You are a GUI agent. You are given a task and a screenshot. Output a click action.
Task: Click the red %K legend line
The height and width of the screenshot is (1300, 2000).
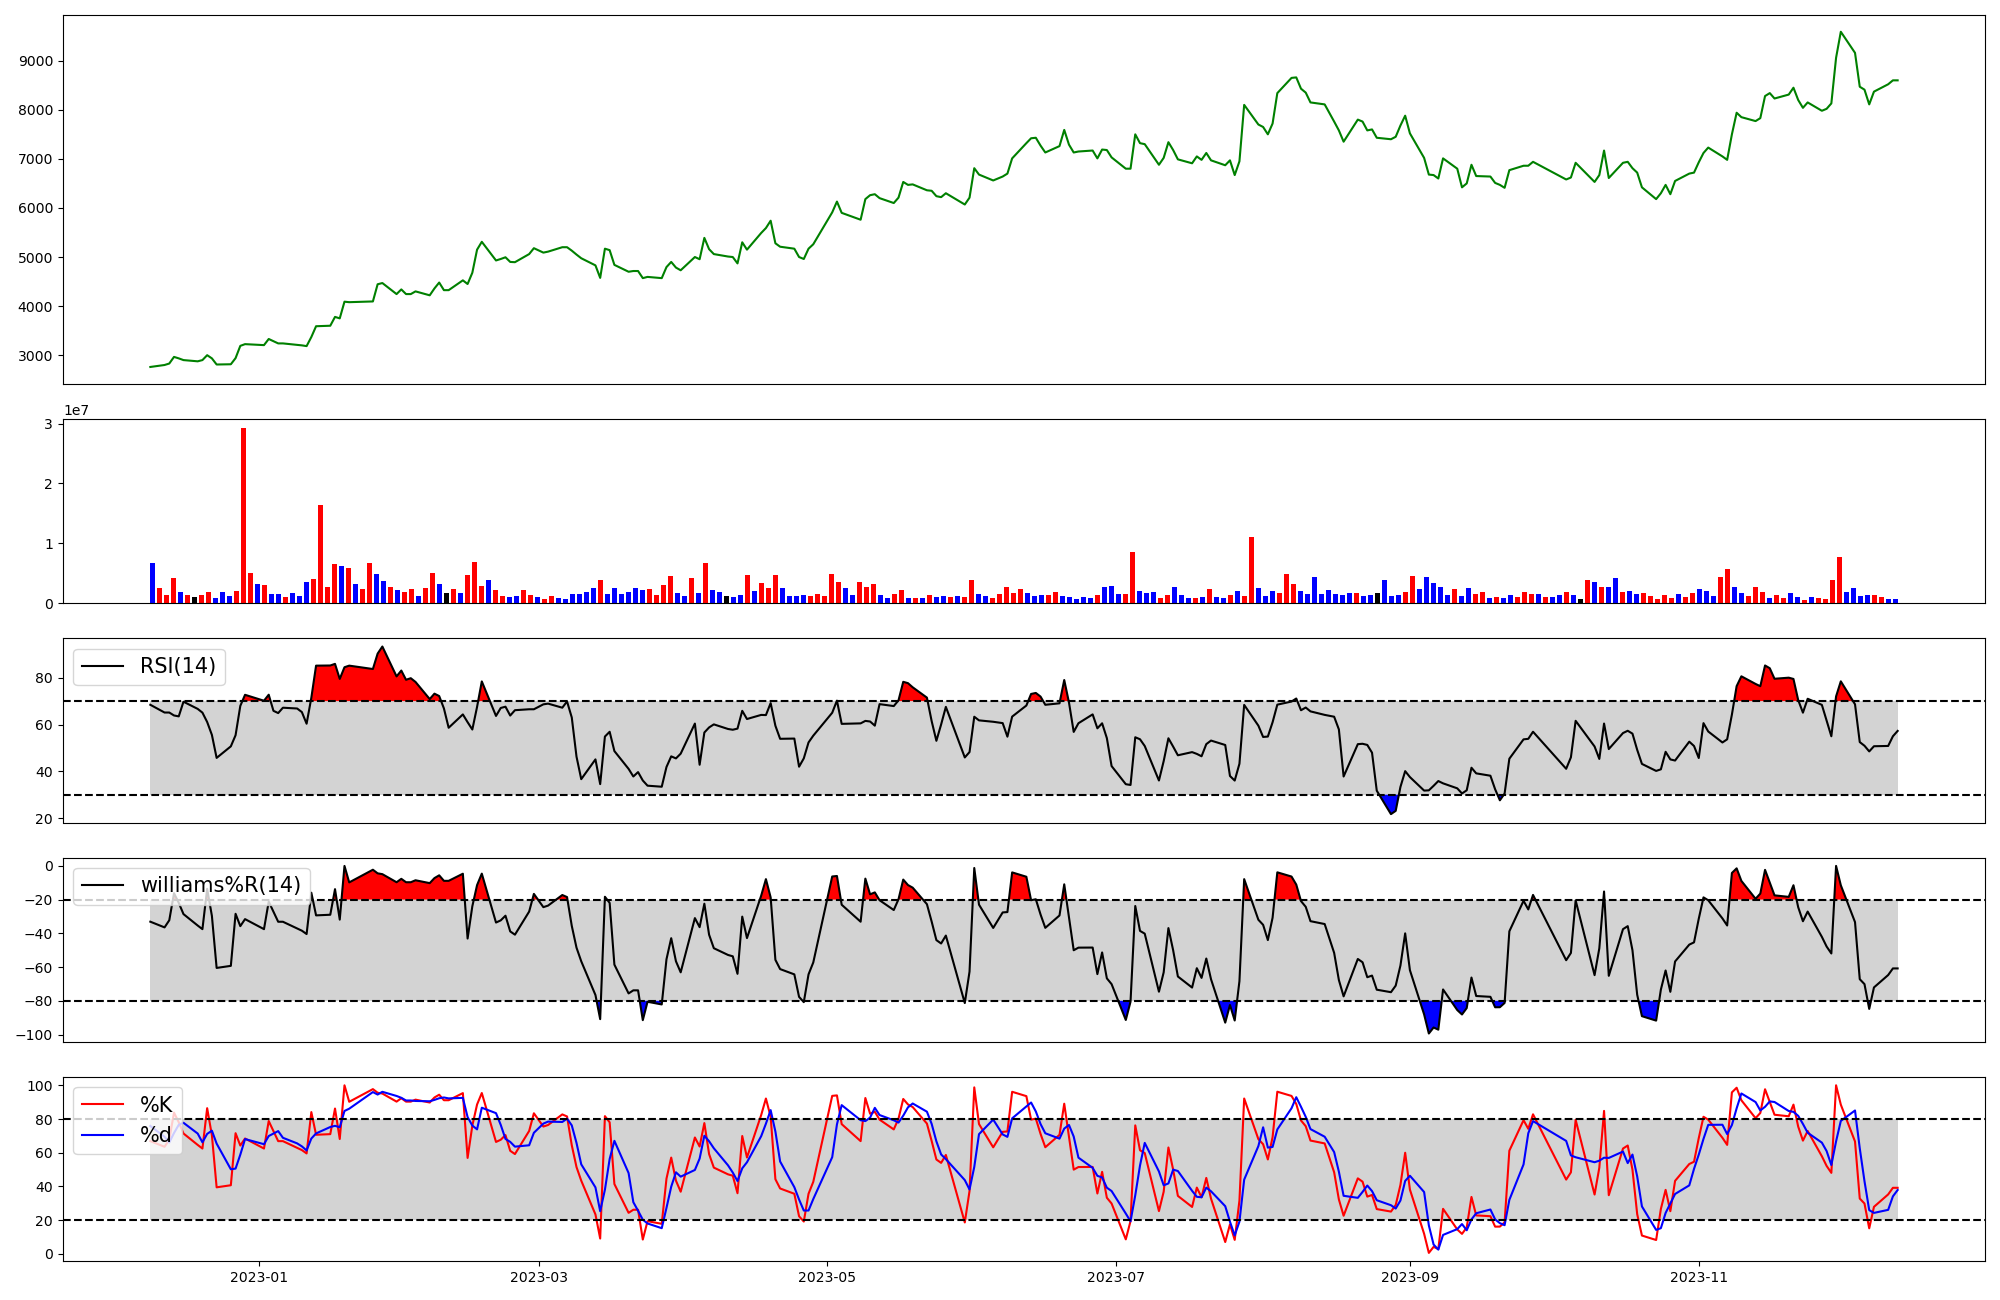[102, 1105]
